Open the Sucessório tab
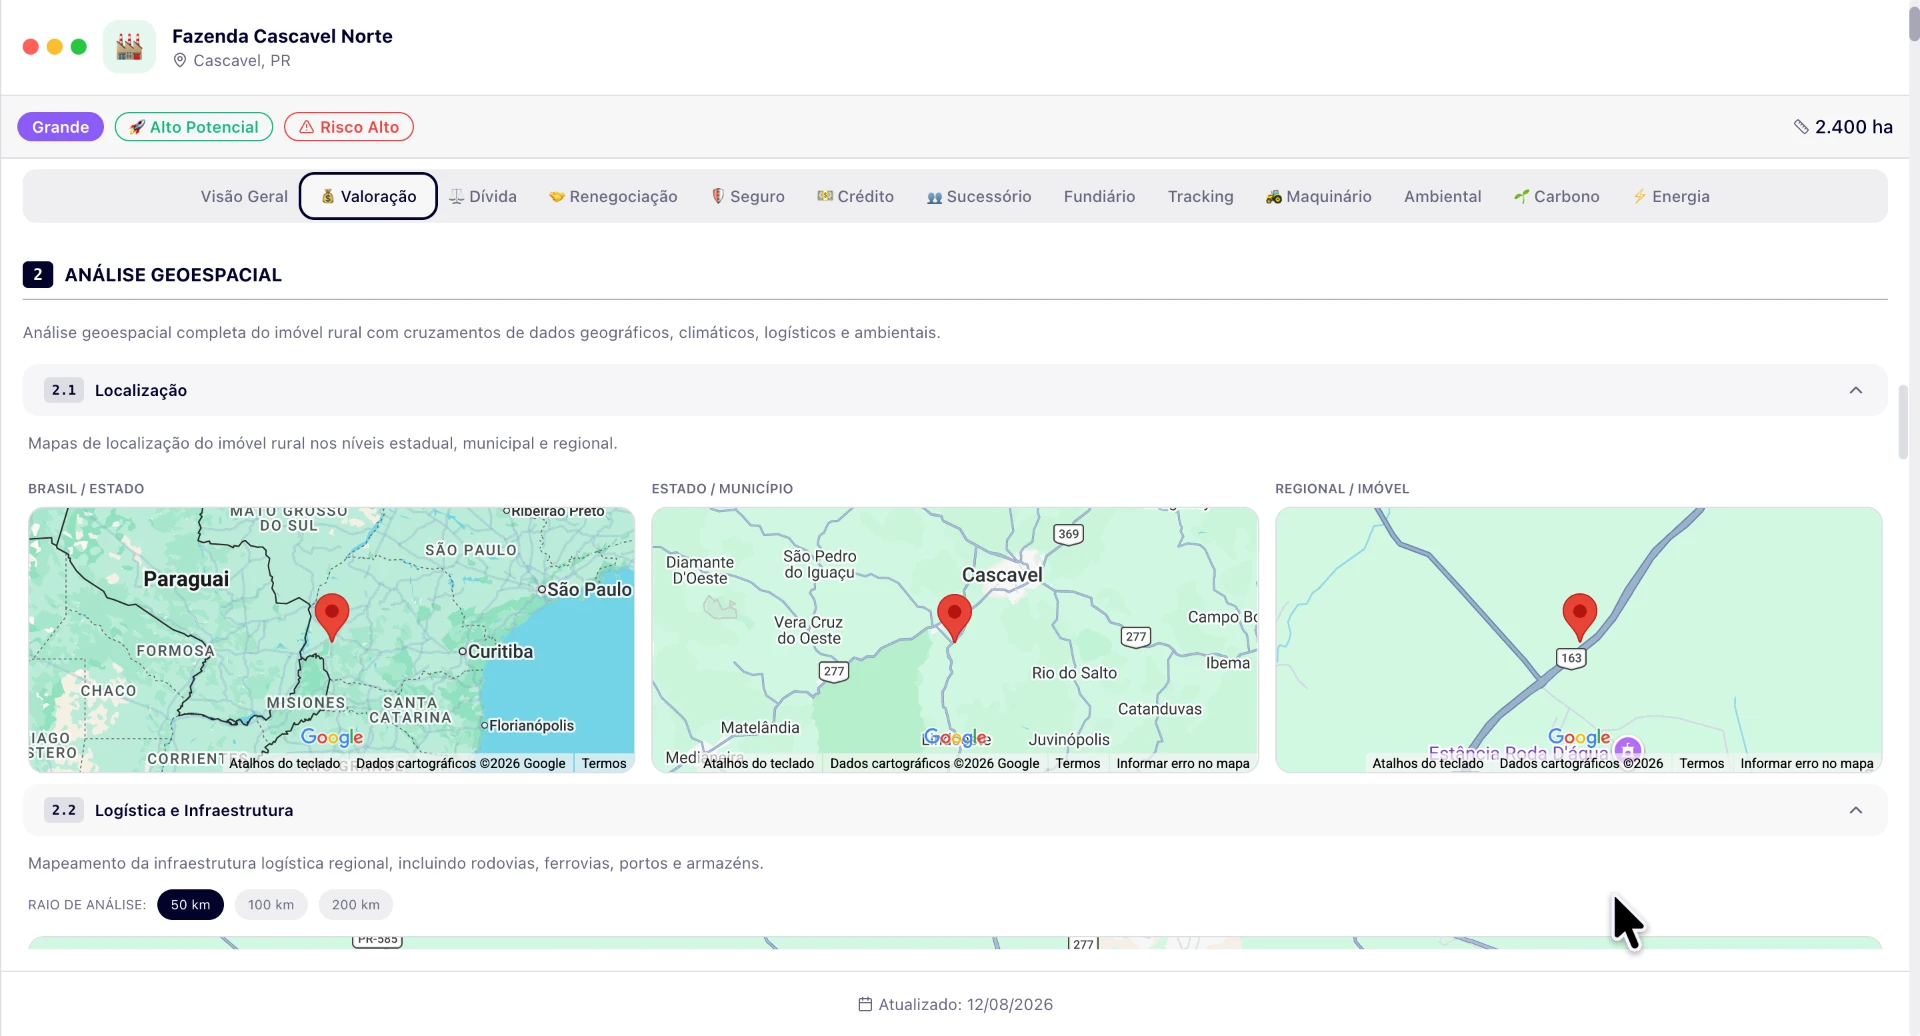The width and height of the screenshot is (1920, 1036). point(979,196)
